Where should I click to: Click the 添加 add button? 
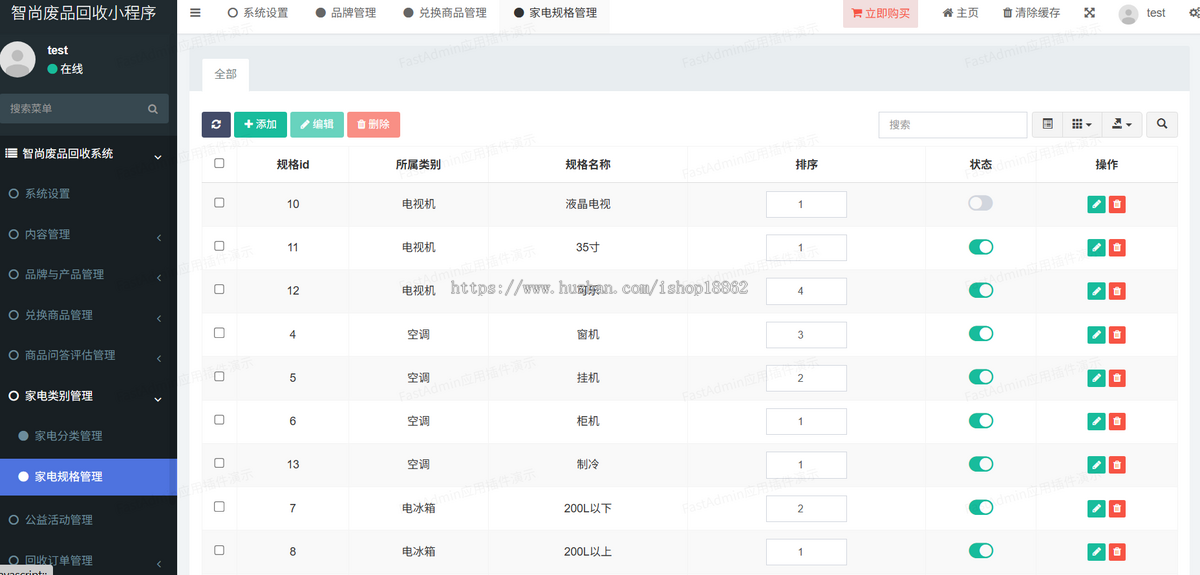[x=260, y=124]
